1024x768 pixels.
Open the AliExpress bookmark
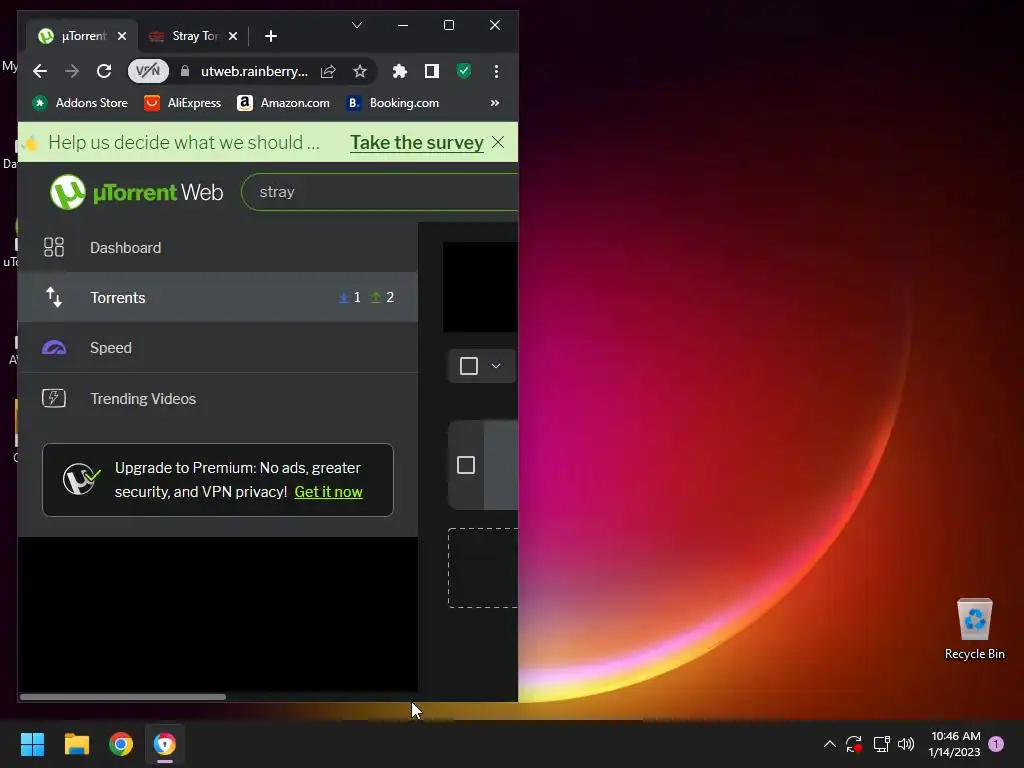[x=183, y=103]
